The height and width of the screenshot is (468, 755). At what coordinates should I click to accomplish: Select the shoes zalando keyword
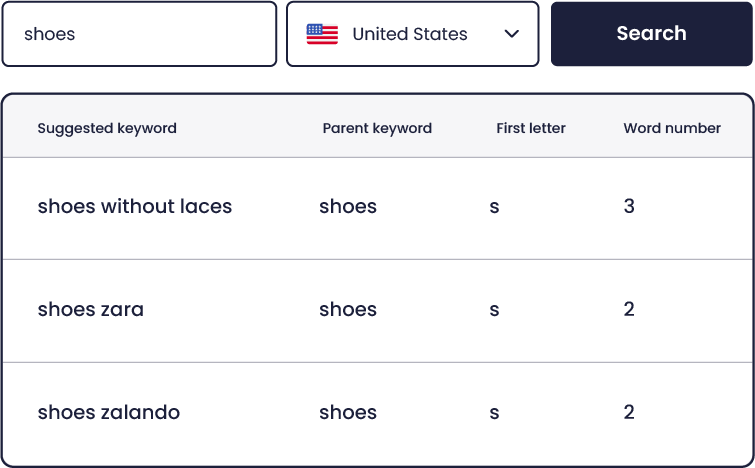(x=109, y=413)
